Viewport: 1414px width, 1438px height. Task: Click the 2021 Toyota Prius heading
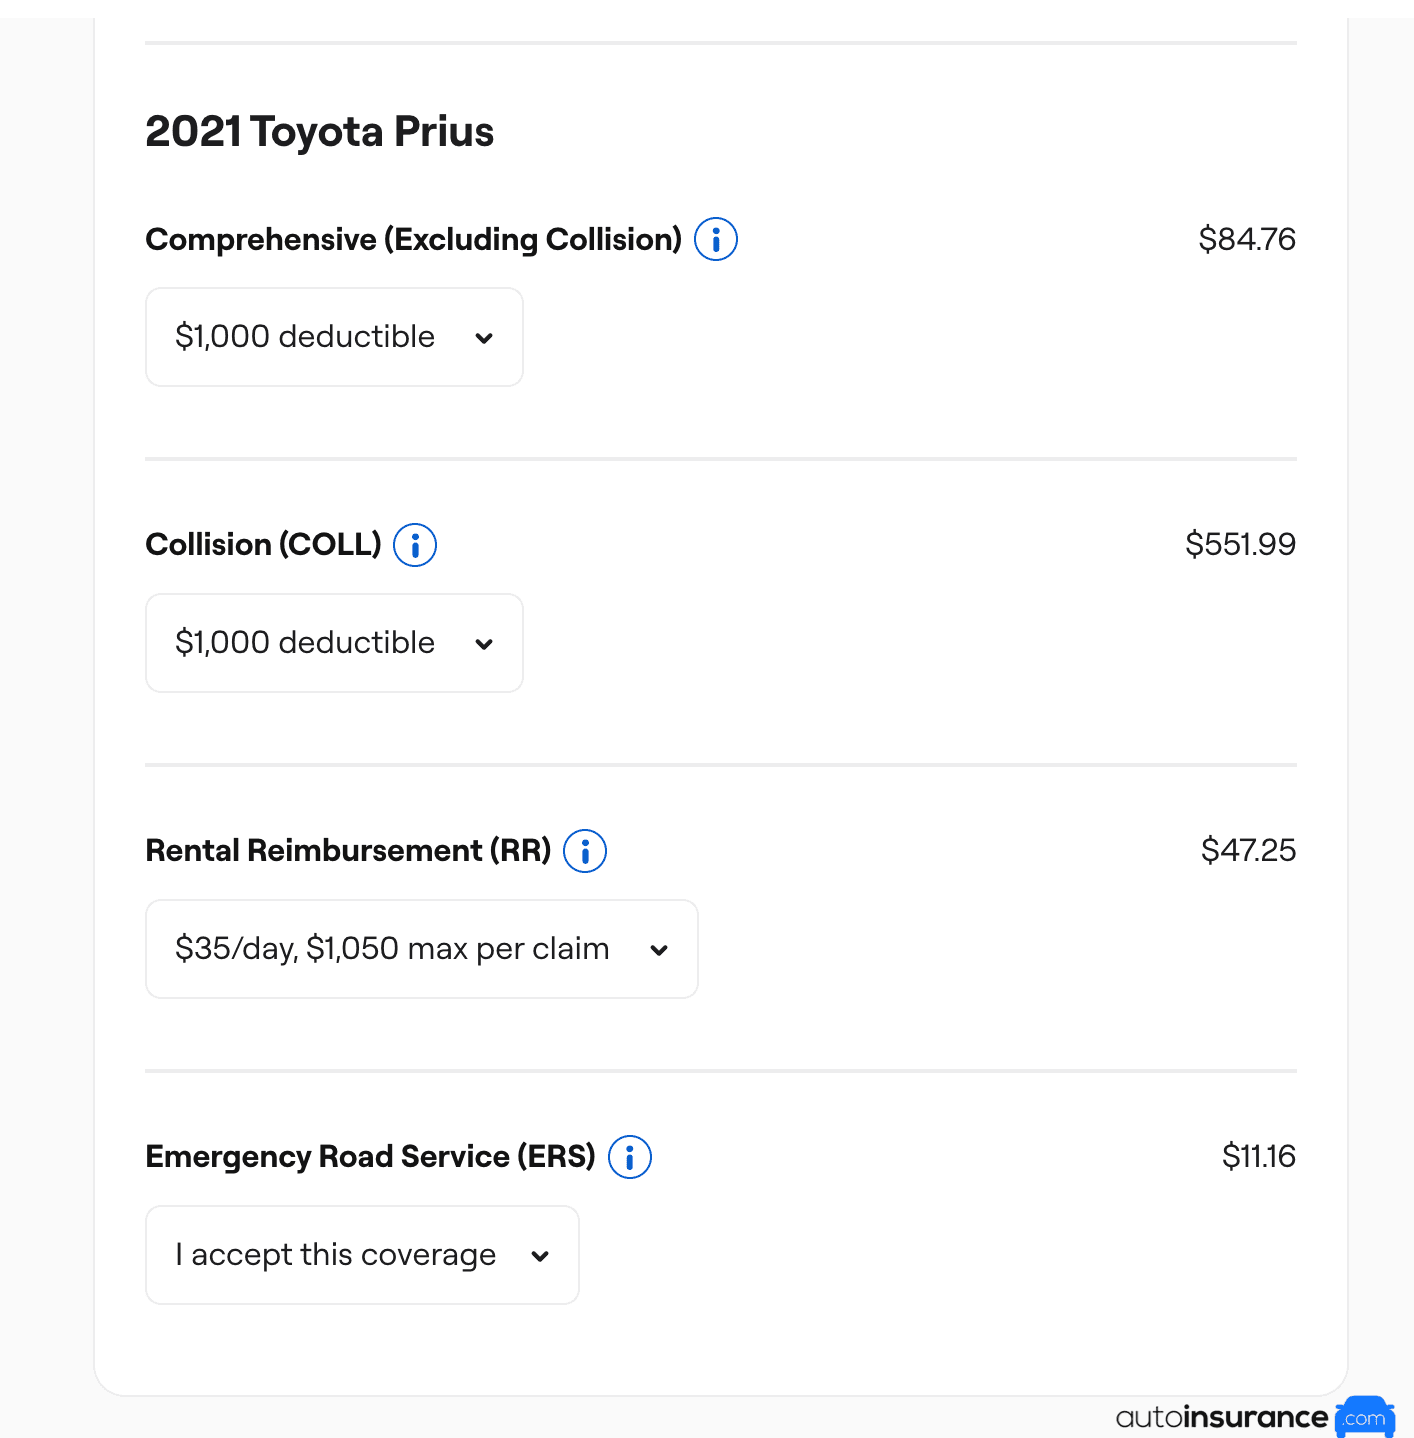coord(319,132)
